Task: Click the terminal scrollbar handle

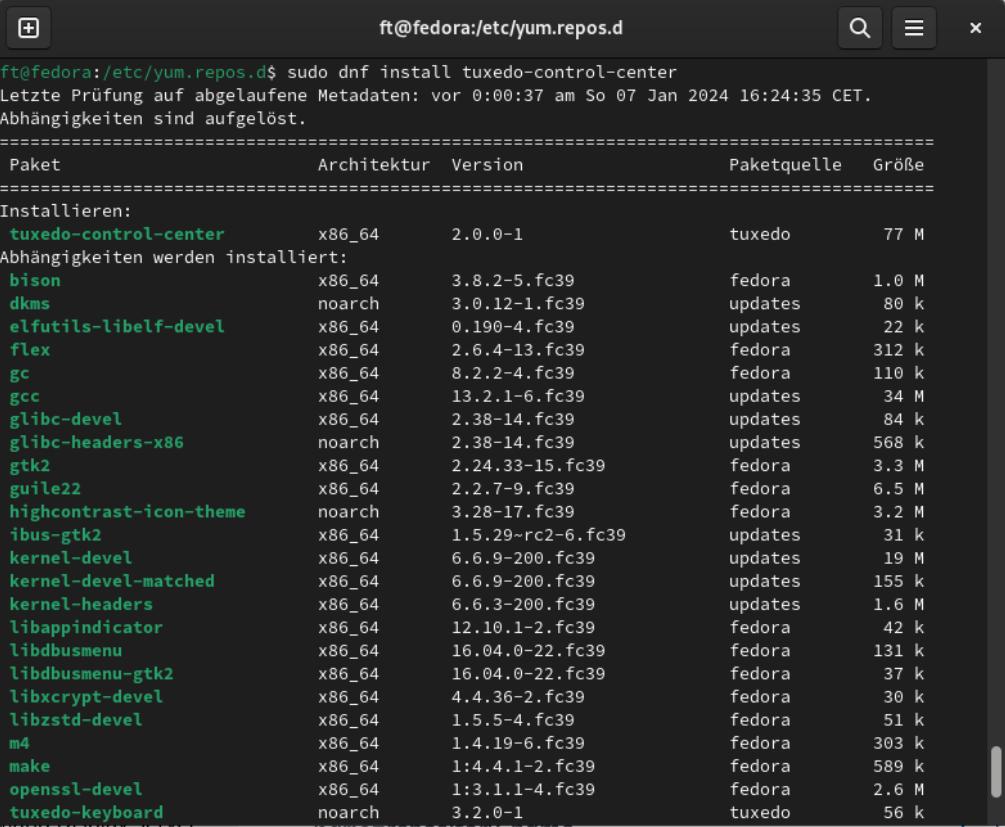Action: coord(995,772)
